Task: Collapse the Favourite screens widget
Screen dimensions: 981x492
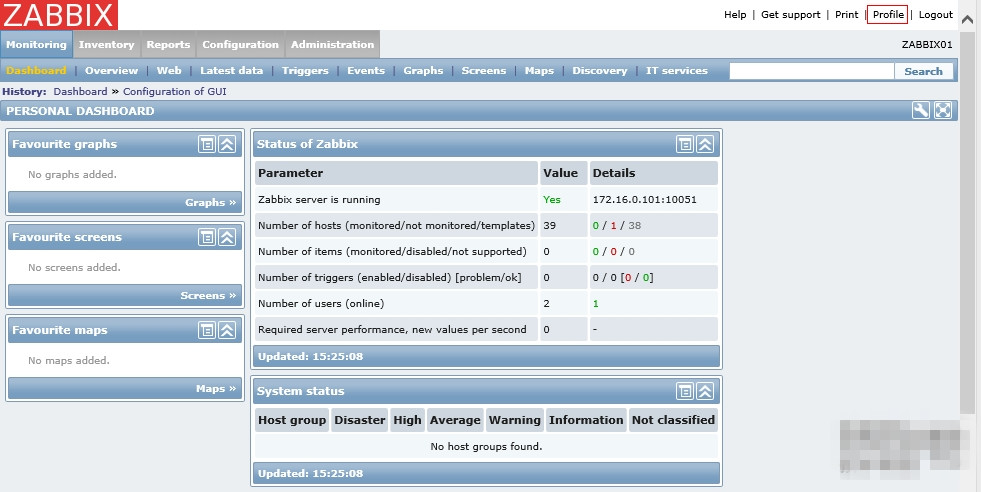Action: [x=227, y=237]
